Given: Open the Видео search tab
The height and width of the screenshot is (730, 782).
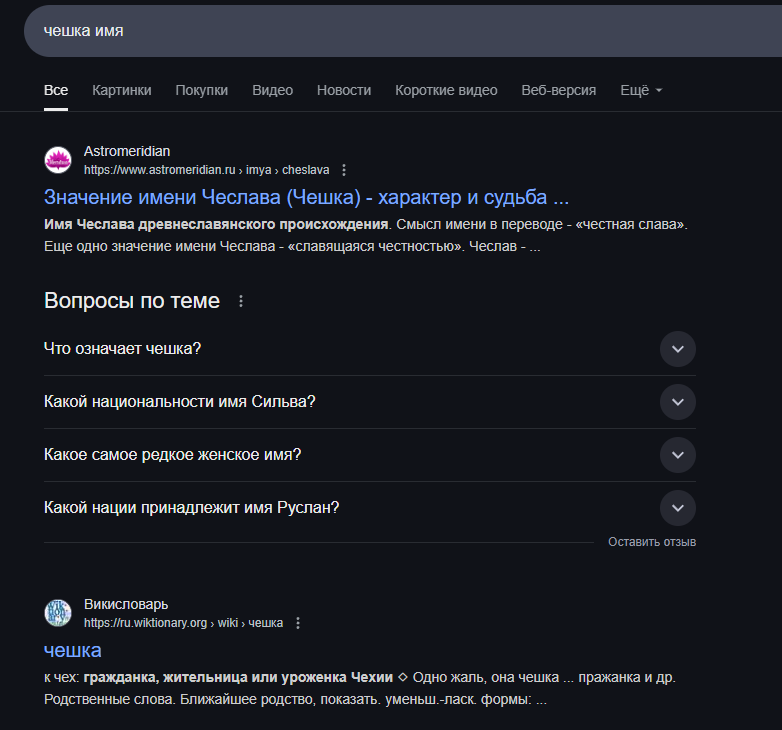Looking at the screenshot, I should (x=272, y=90).
